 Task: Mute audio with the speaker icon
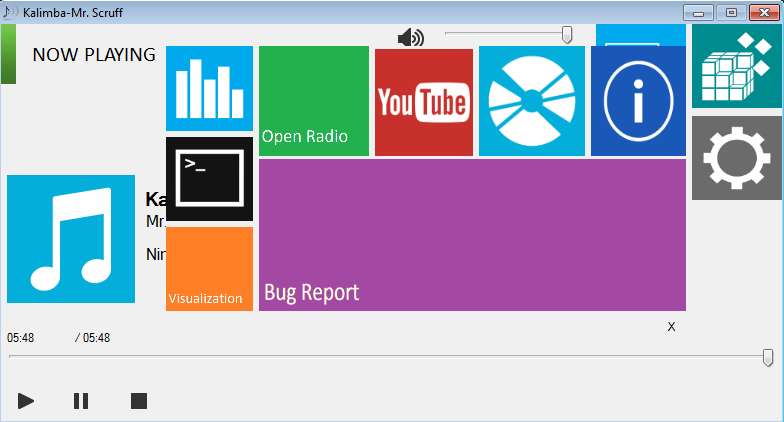(x=410, y=38)
